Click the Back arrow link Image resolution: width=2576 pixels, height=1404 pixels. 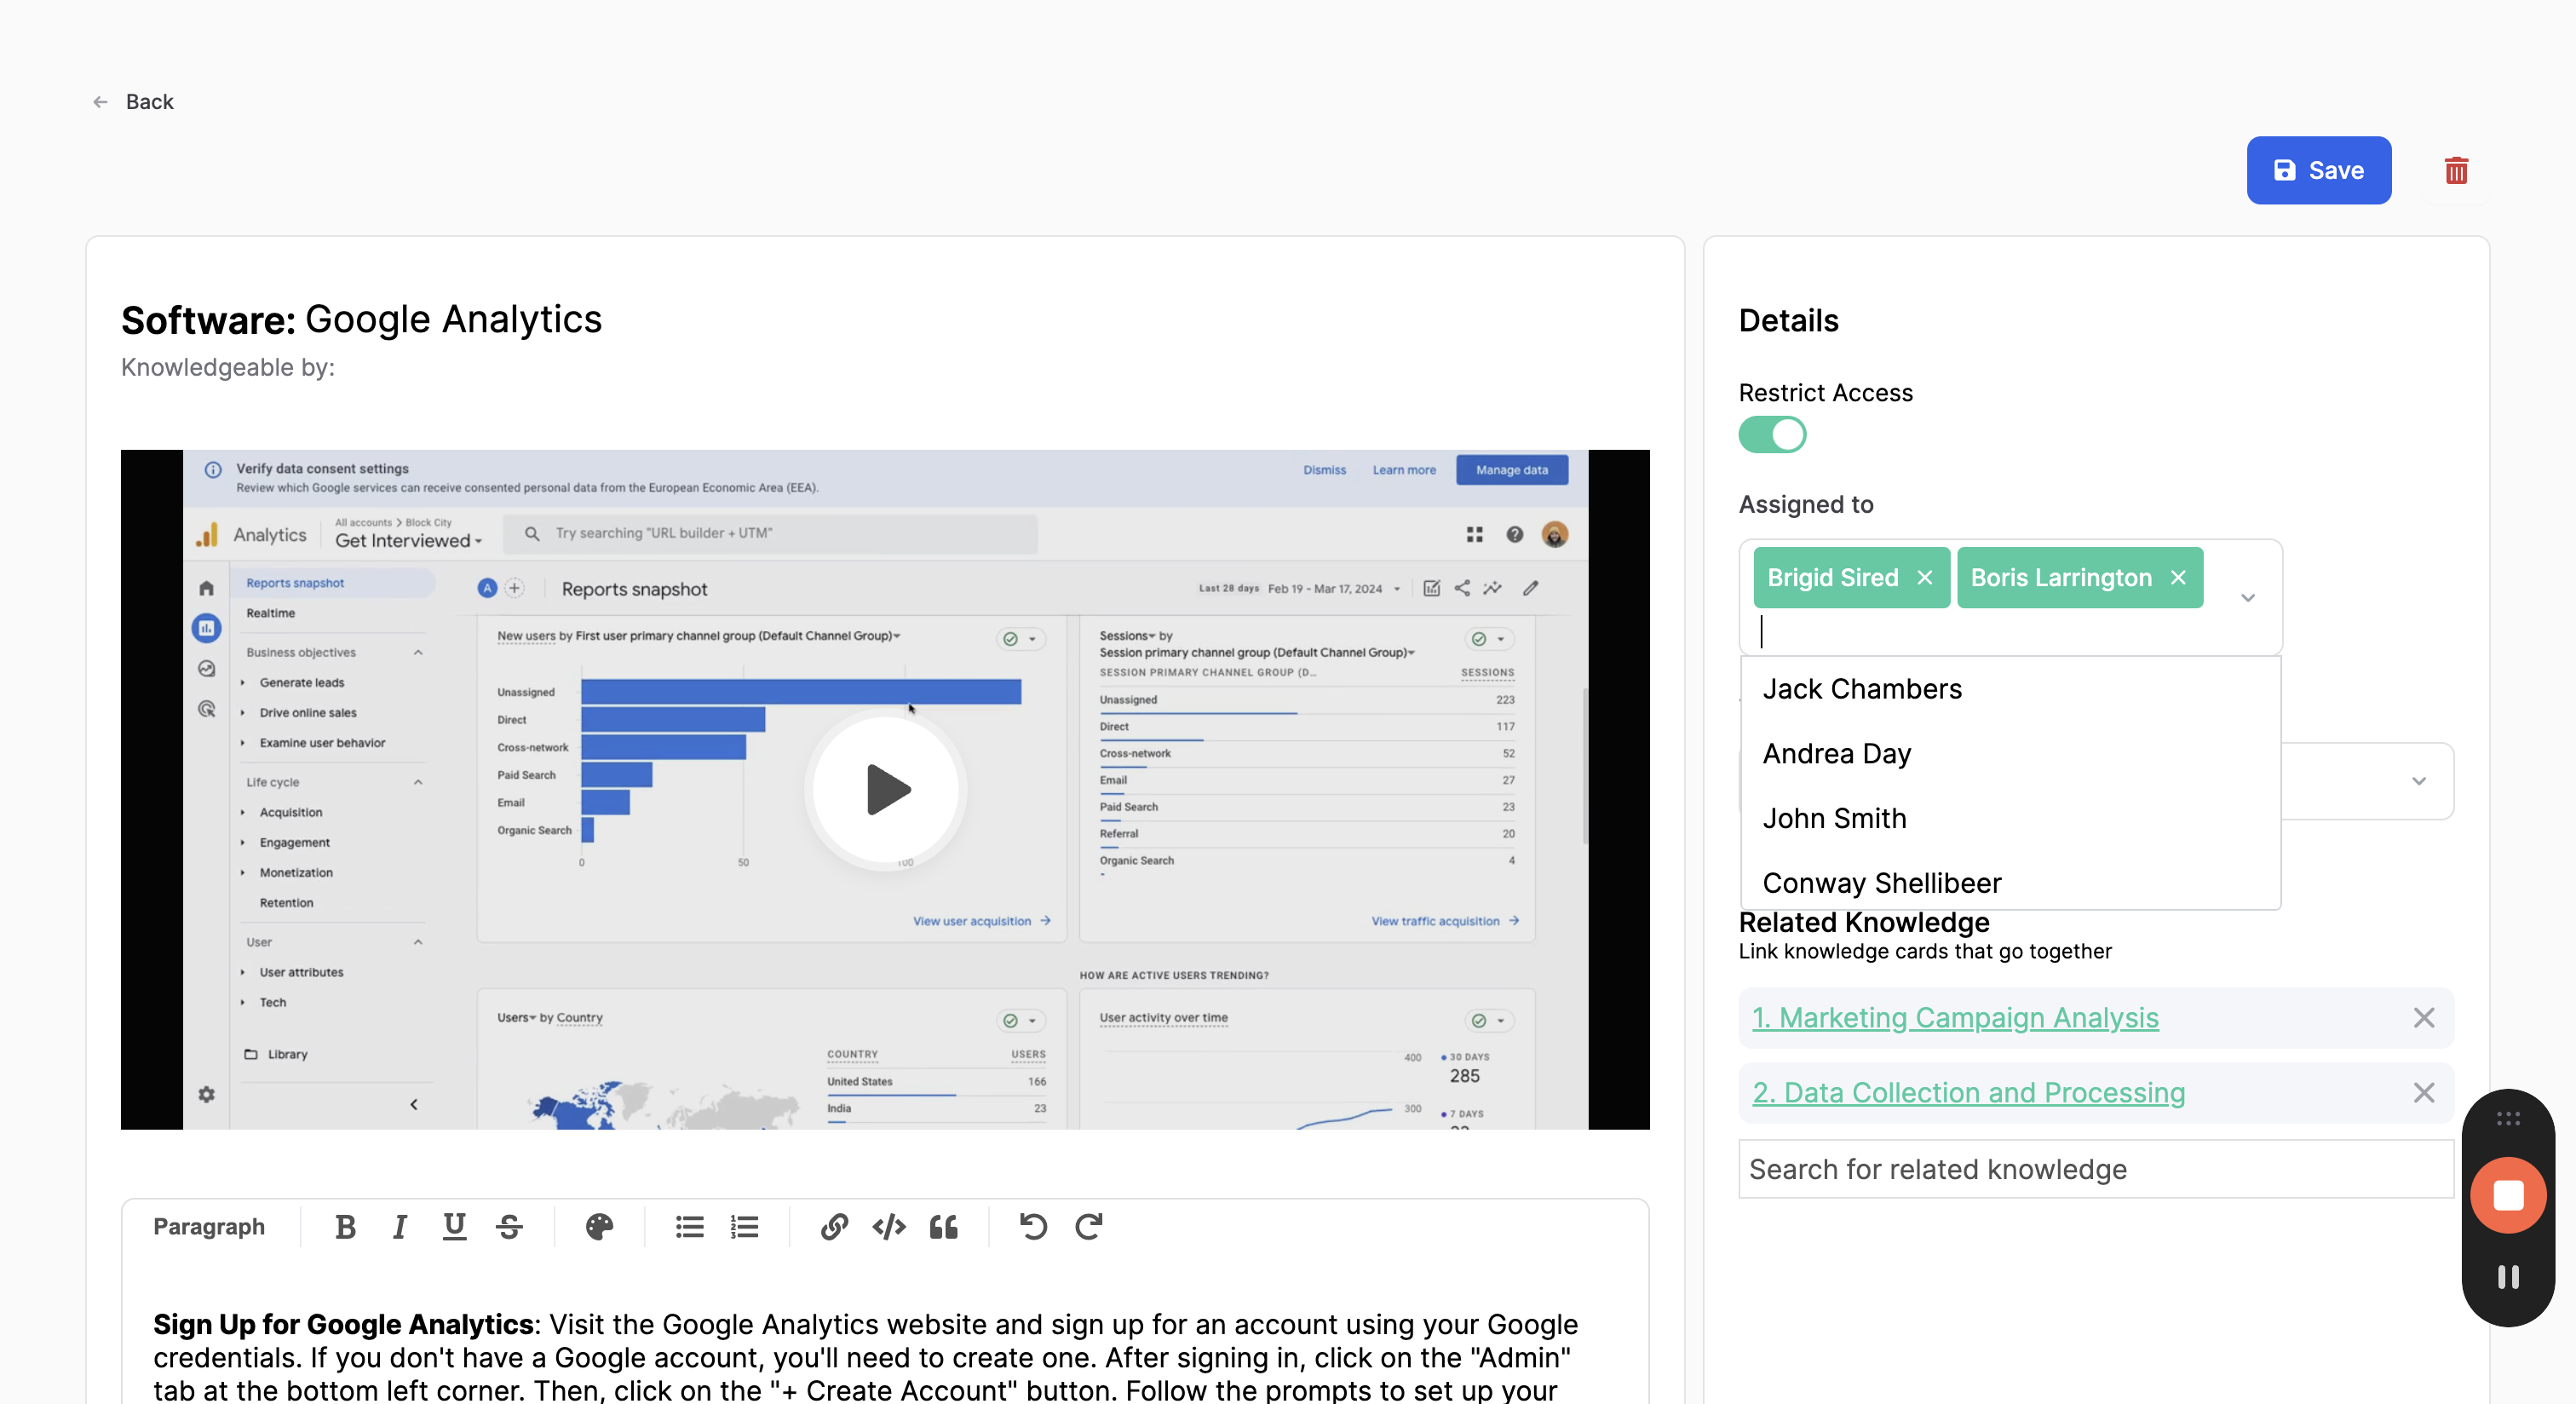[x=133, y=101]
